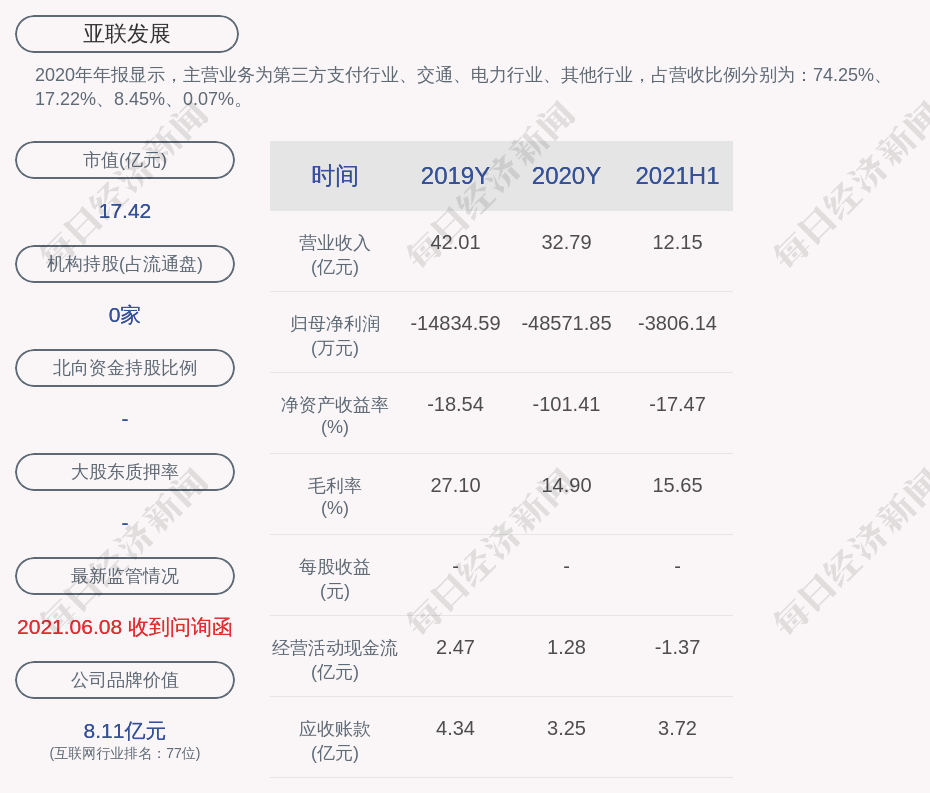Select ROE value -18.54
This screenshot has width=930, height=793.
(455, 405)
